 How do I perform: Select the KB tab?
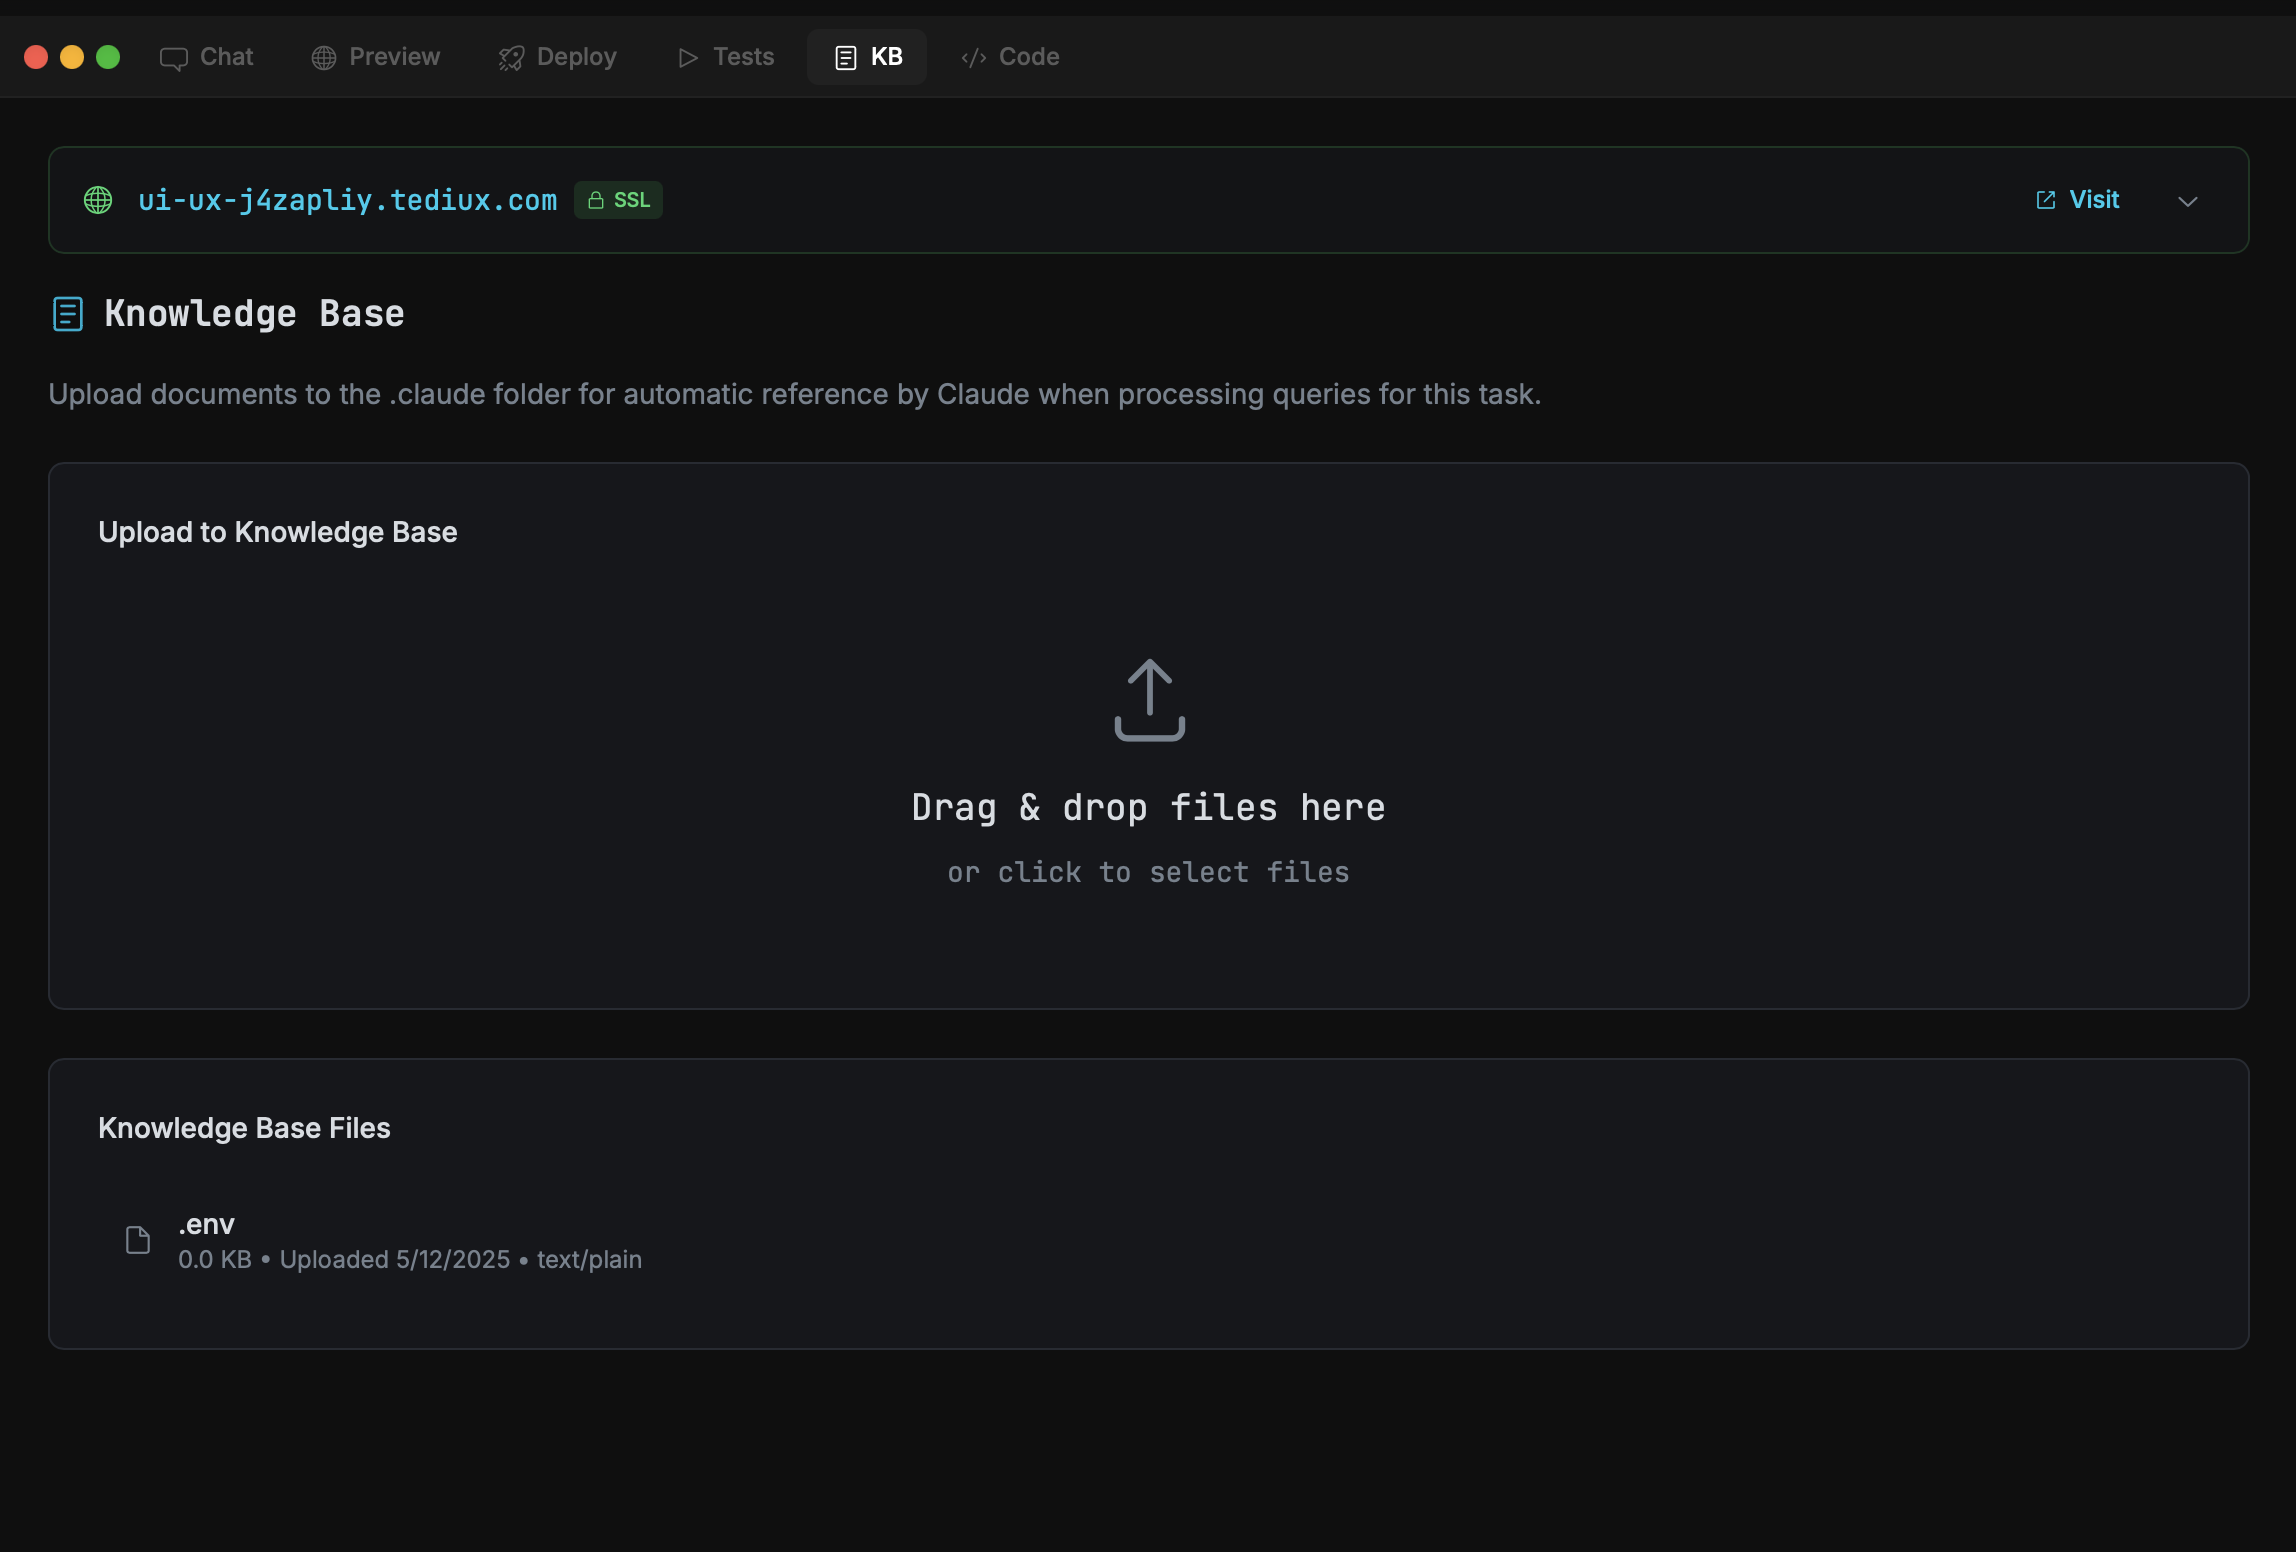point(868,57)
